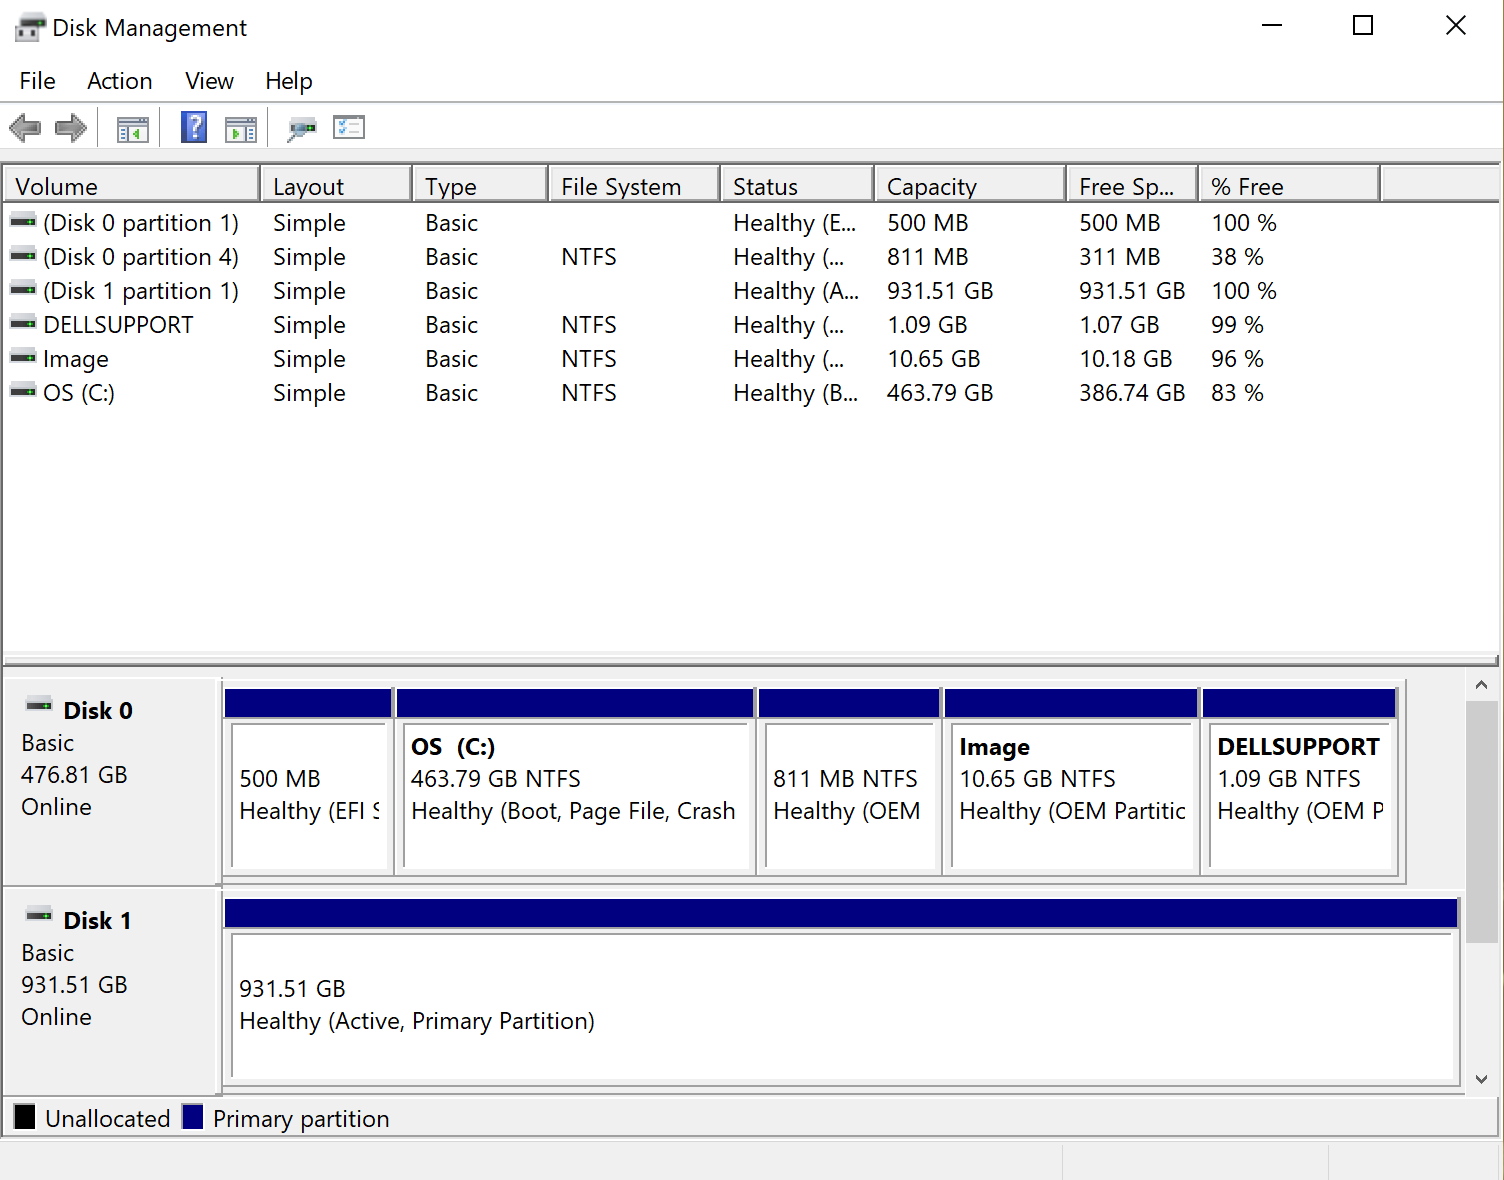Click the scroll down arrow in disk pane

(x=1482, y=1079)
